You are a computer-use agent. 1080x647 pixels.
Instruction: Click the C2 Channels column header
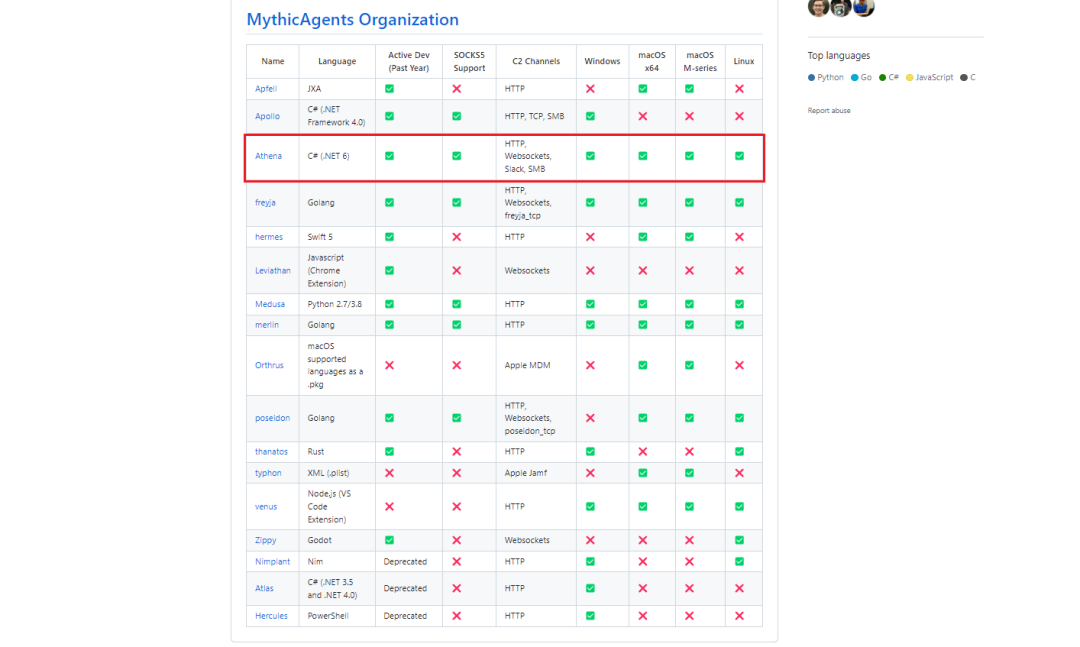536,61
